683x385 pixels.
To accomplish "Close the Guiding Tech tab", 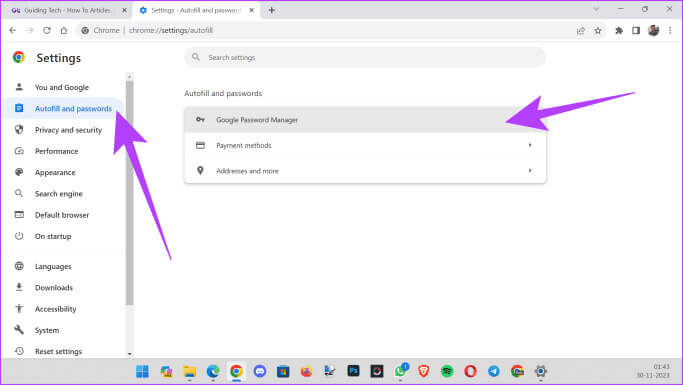I will pyautogui.click(x=124, y=10).
